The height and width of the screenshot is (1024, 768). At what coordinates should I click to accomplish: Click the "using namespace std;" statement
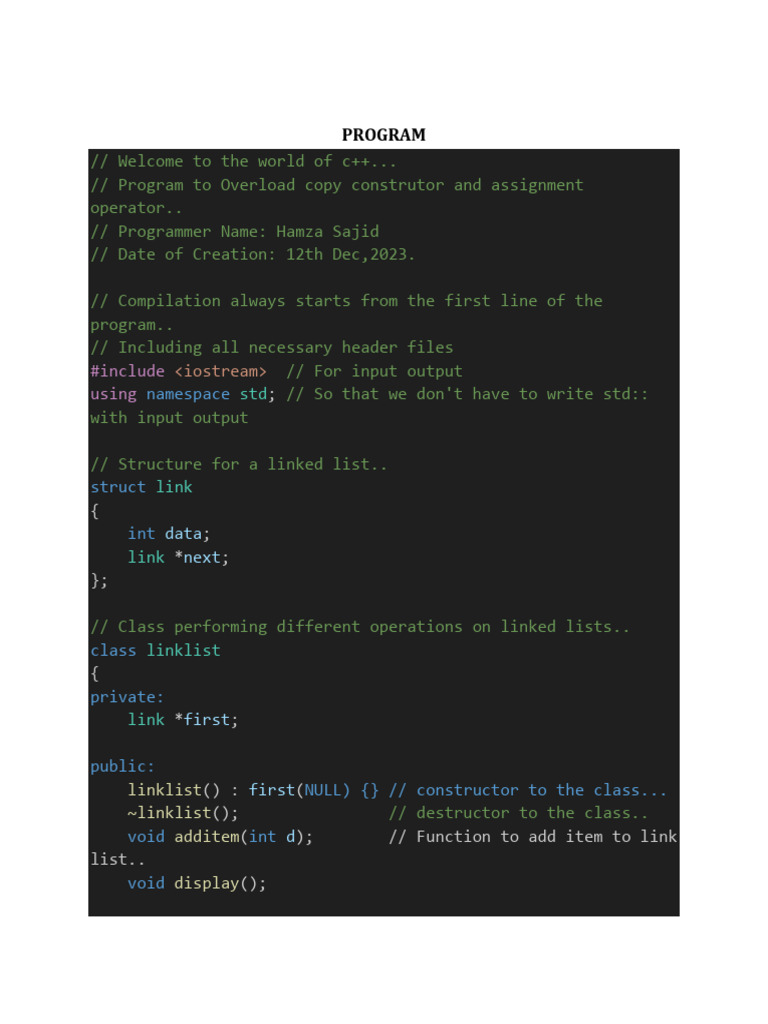coord(183,394)
